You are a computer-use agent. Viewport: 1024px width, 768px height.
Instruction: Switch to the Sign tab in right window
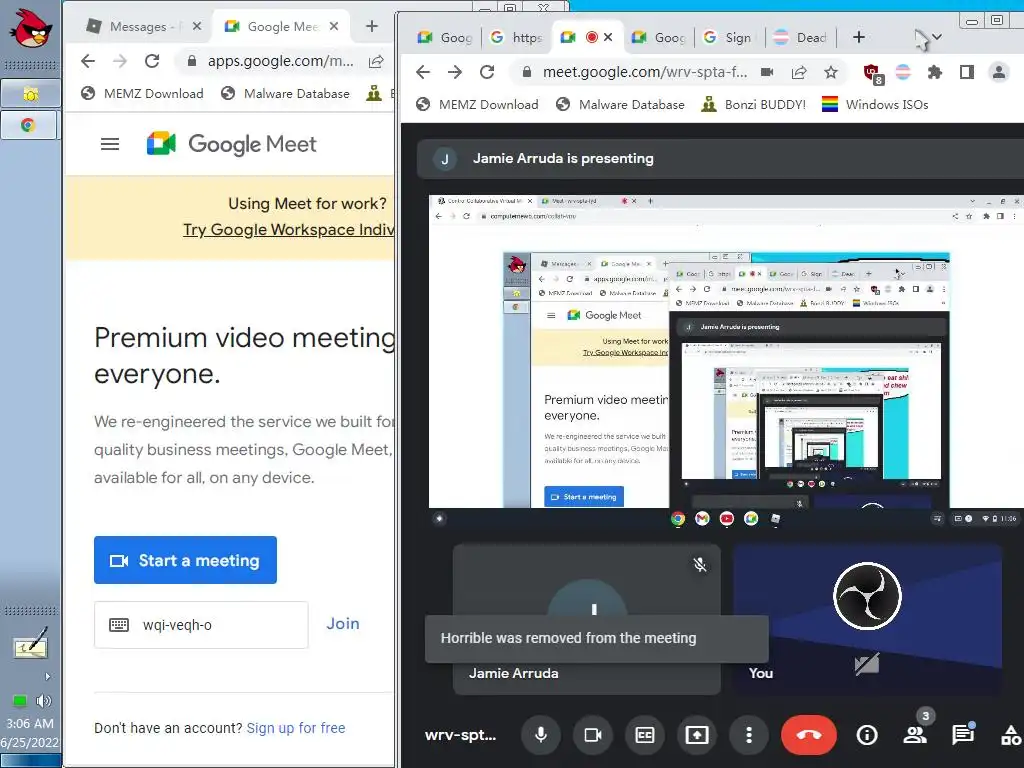coord(729,38)
